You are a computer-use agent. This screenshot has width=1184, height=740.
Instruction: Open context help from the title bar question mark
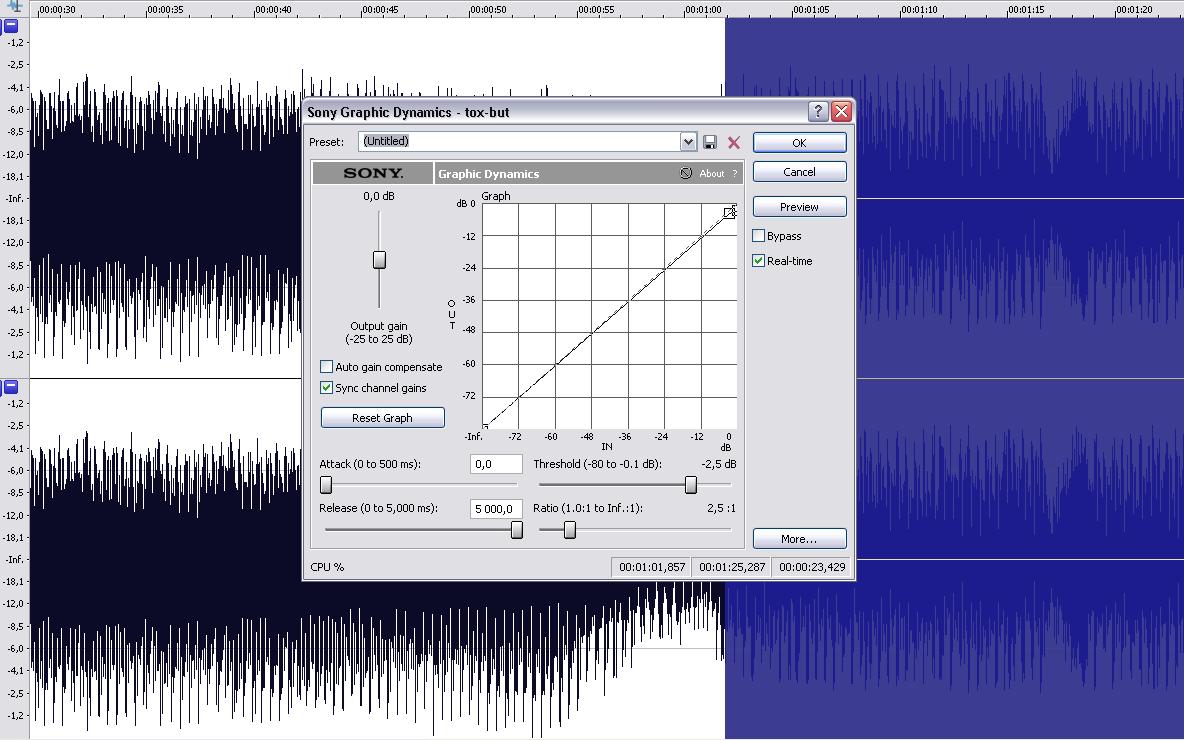tap(818, 112)
